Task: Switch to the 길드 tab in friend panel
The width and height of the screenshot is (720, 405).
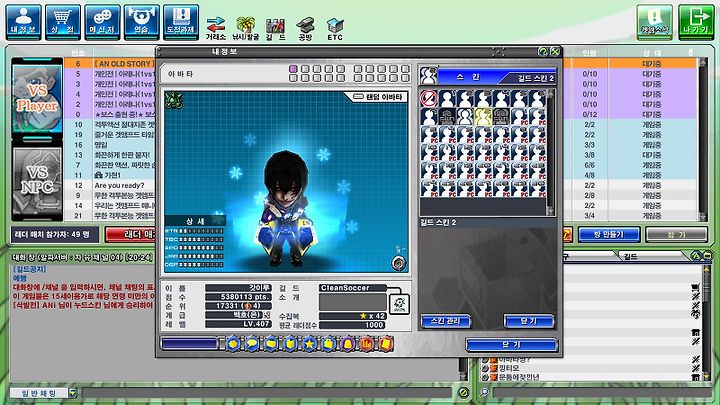Action: 652,256
